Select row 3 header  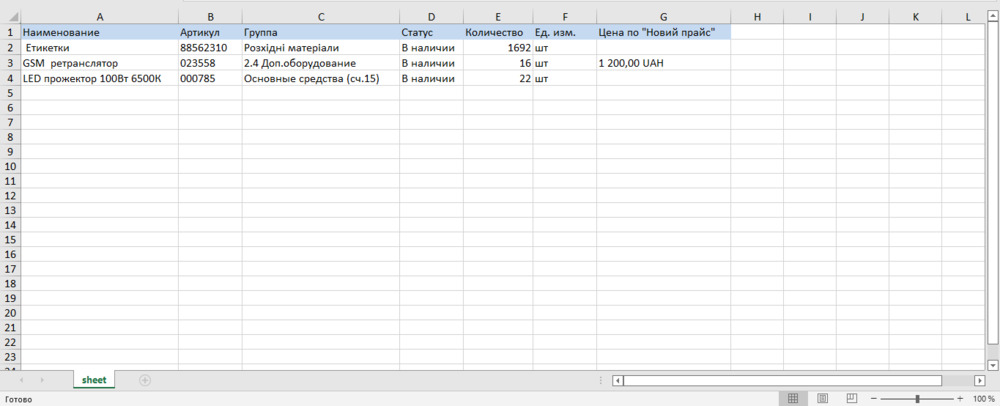10,63
